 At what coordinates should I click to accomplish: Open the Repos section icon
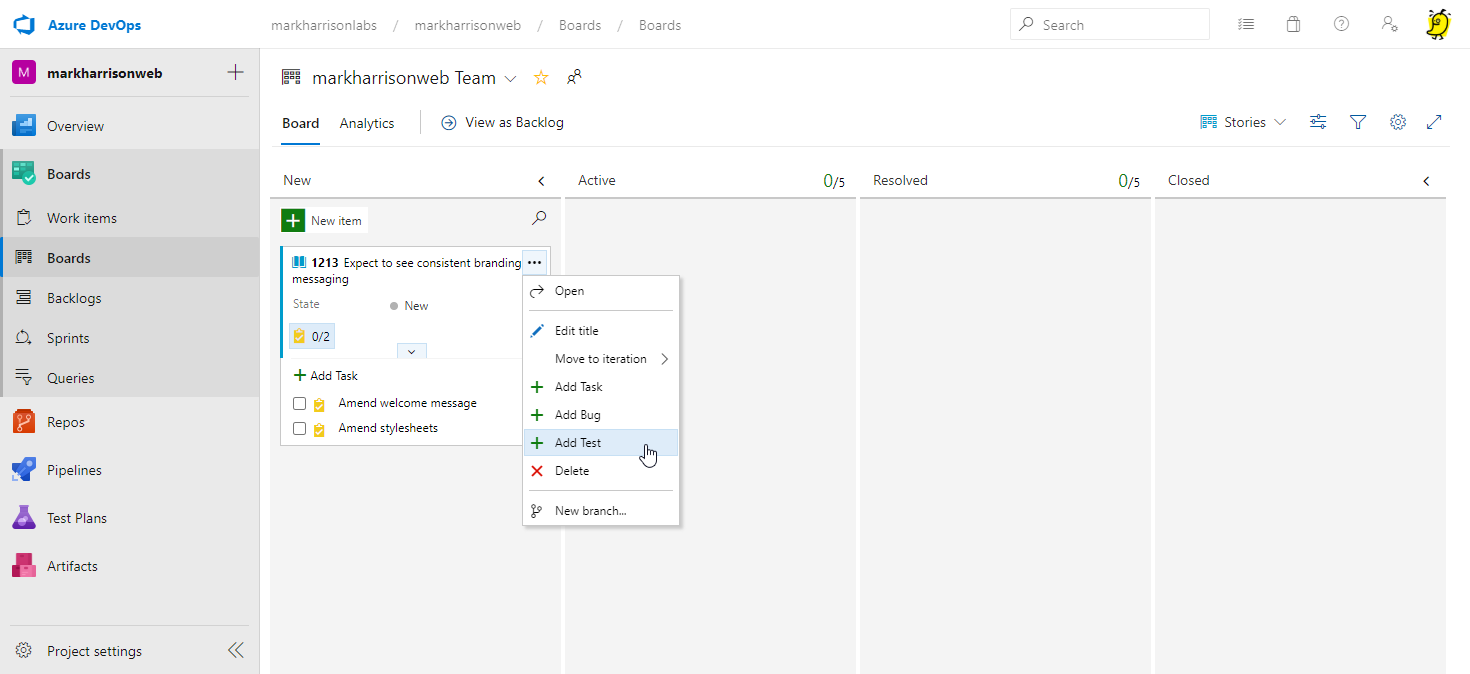point(24,422)
